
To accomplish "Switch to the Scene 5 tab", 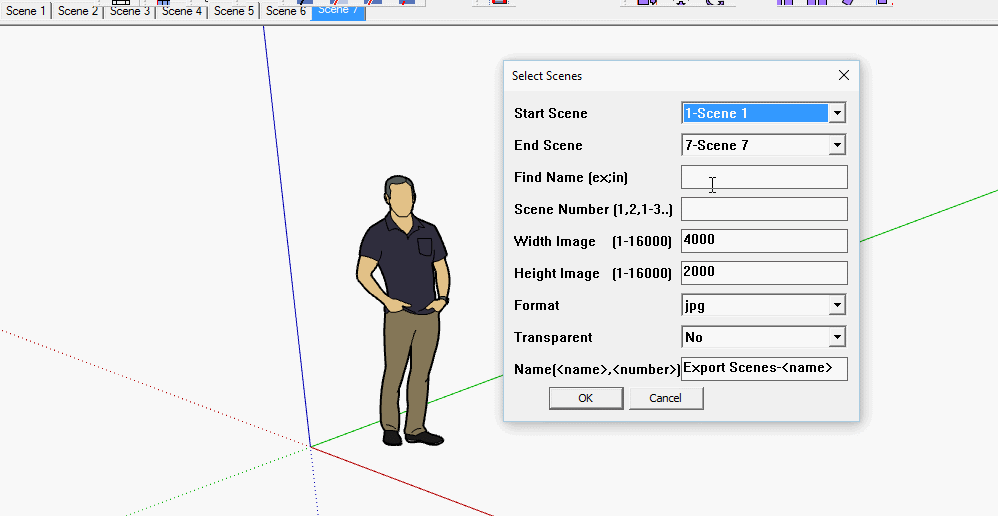I will click(234, 12).
